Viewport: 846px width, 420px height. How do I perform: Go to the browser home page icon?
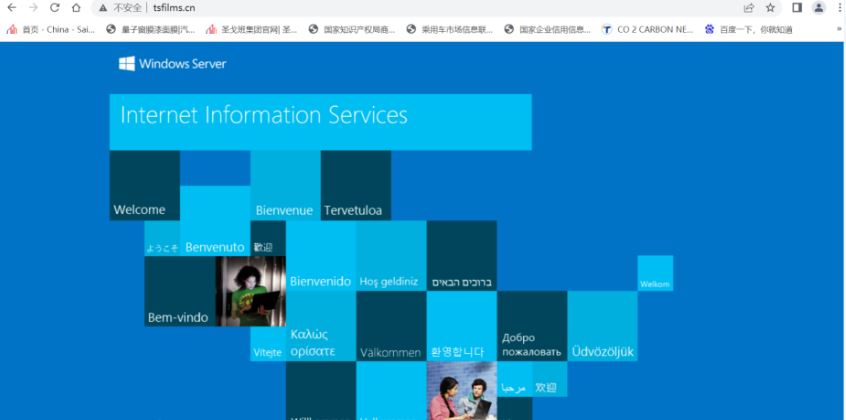[76, 8]
